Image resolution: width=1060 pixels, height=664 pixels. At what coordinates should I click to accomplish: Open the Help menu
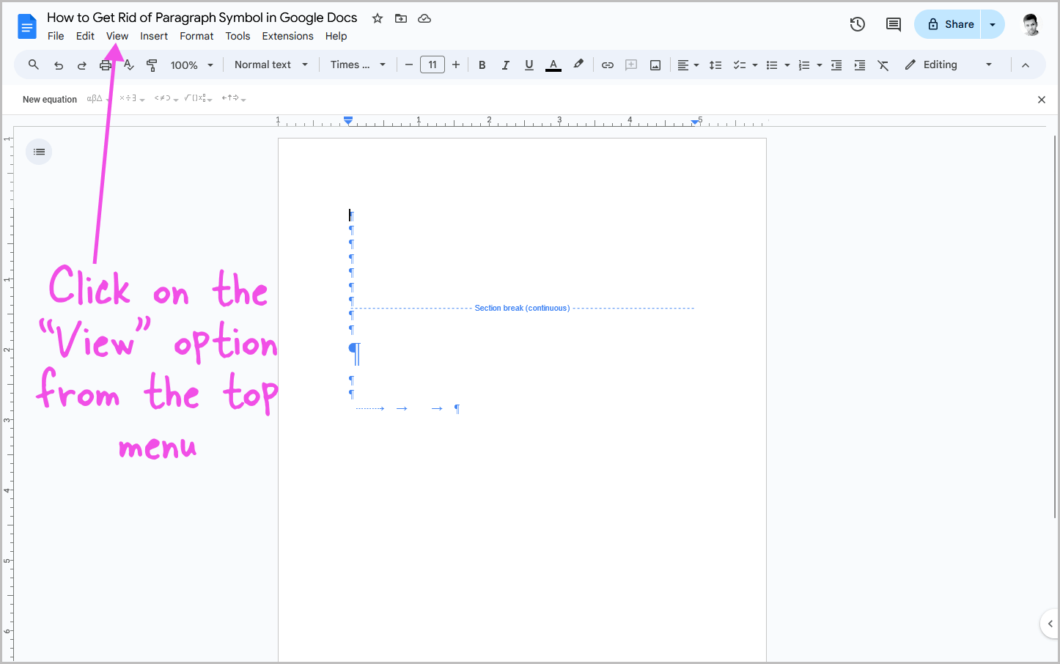click(336, 37)
